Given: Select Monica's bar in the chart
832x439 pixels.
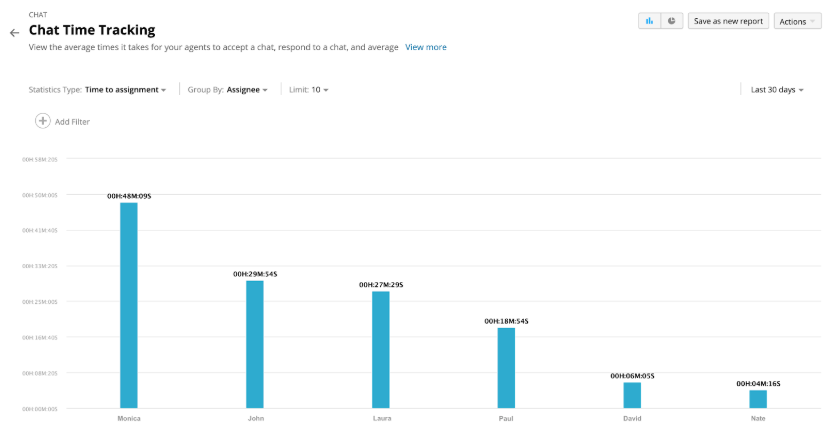Looking at the screenshot, I should pos(129,305).
